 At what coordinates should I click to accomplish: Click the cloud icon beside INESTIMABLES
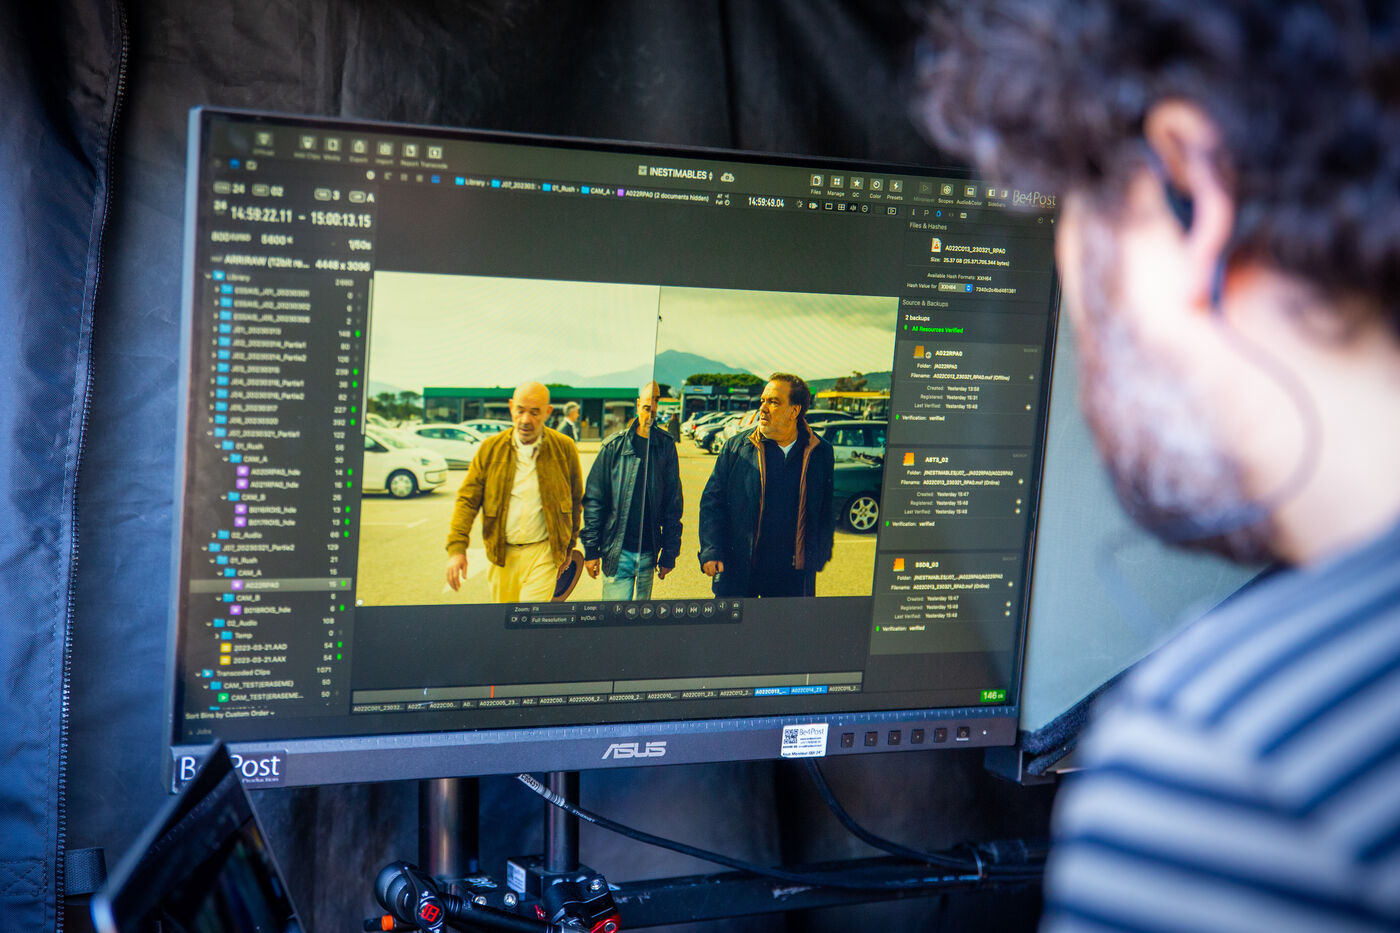pyautogui.click(x=727, y=176)
